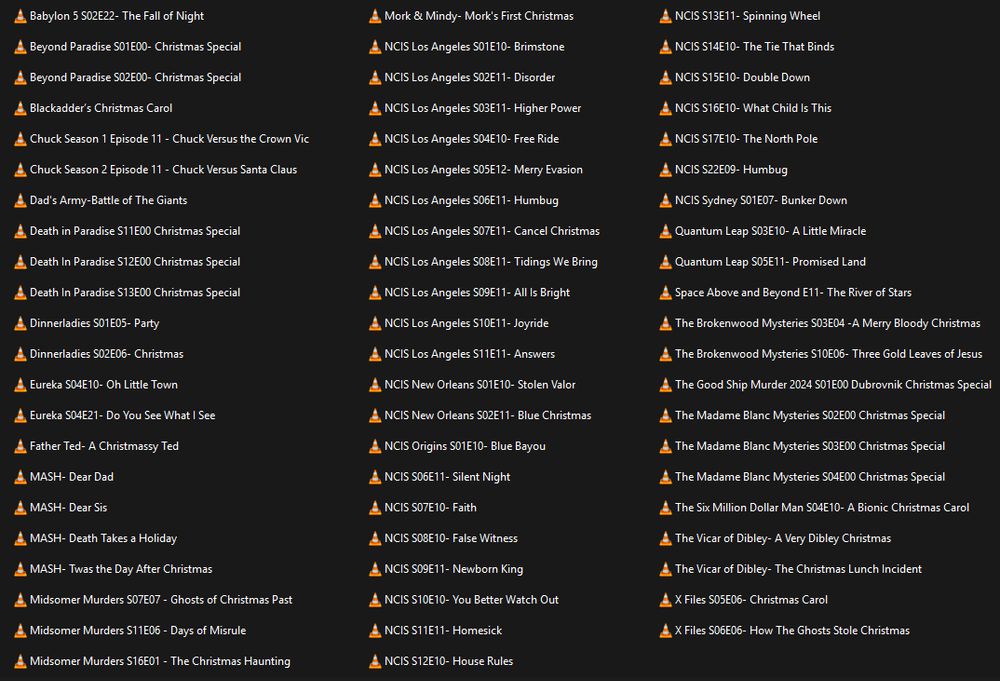1000x681 pixels.
Task: Click the cone icon next to NCIS Origins S01E10
Action: pyautogui.click(x=375, y=446)
